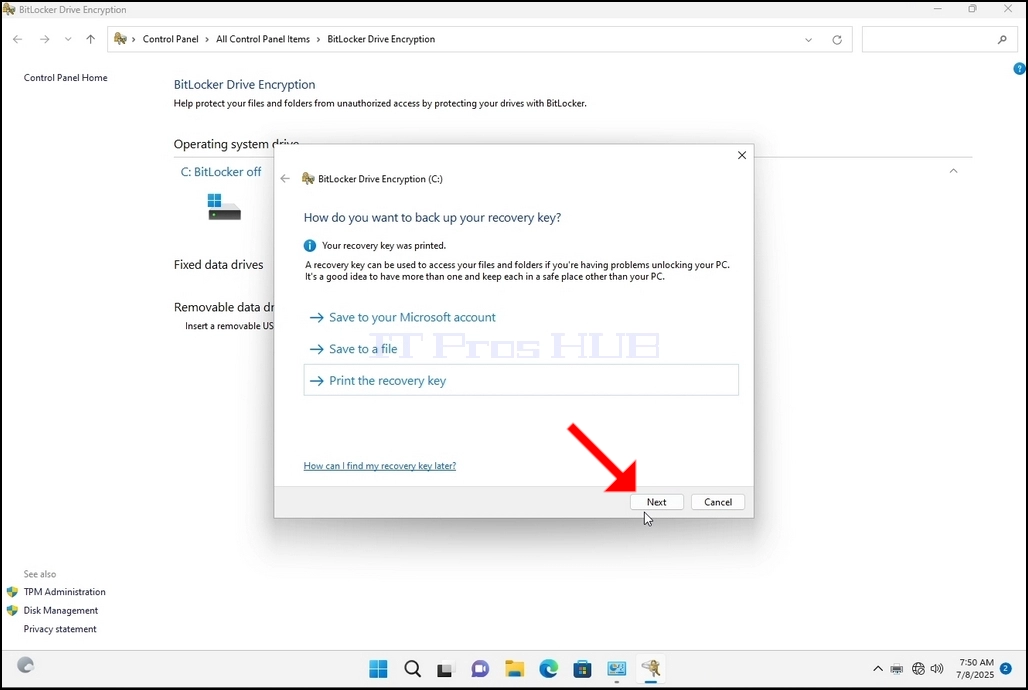The height and width of the screenshot is (690, 1028).
Task: Click the printer tray icon
Action: [897, 669]
